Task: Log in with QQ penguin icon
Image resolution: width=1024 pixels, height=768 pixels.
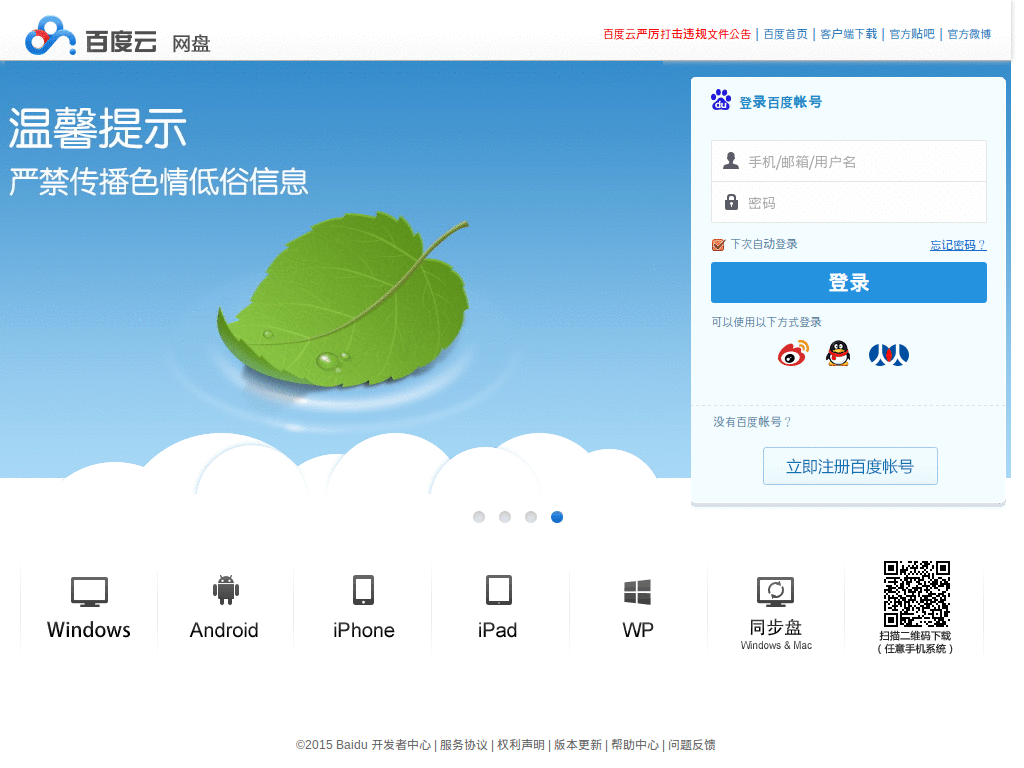Action: (x=838, y=353)
